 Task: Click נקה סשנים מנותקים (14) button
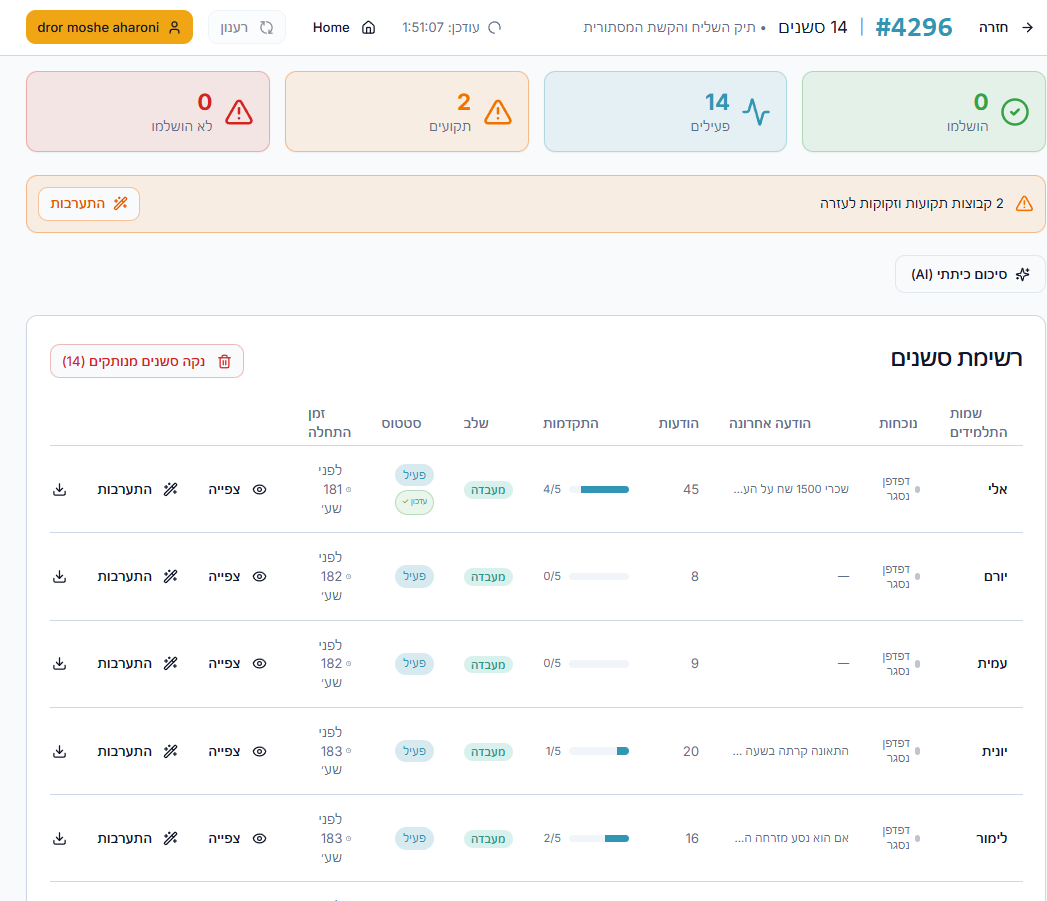pos(147,361)
